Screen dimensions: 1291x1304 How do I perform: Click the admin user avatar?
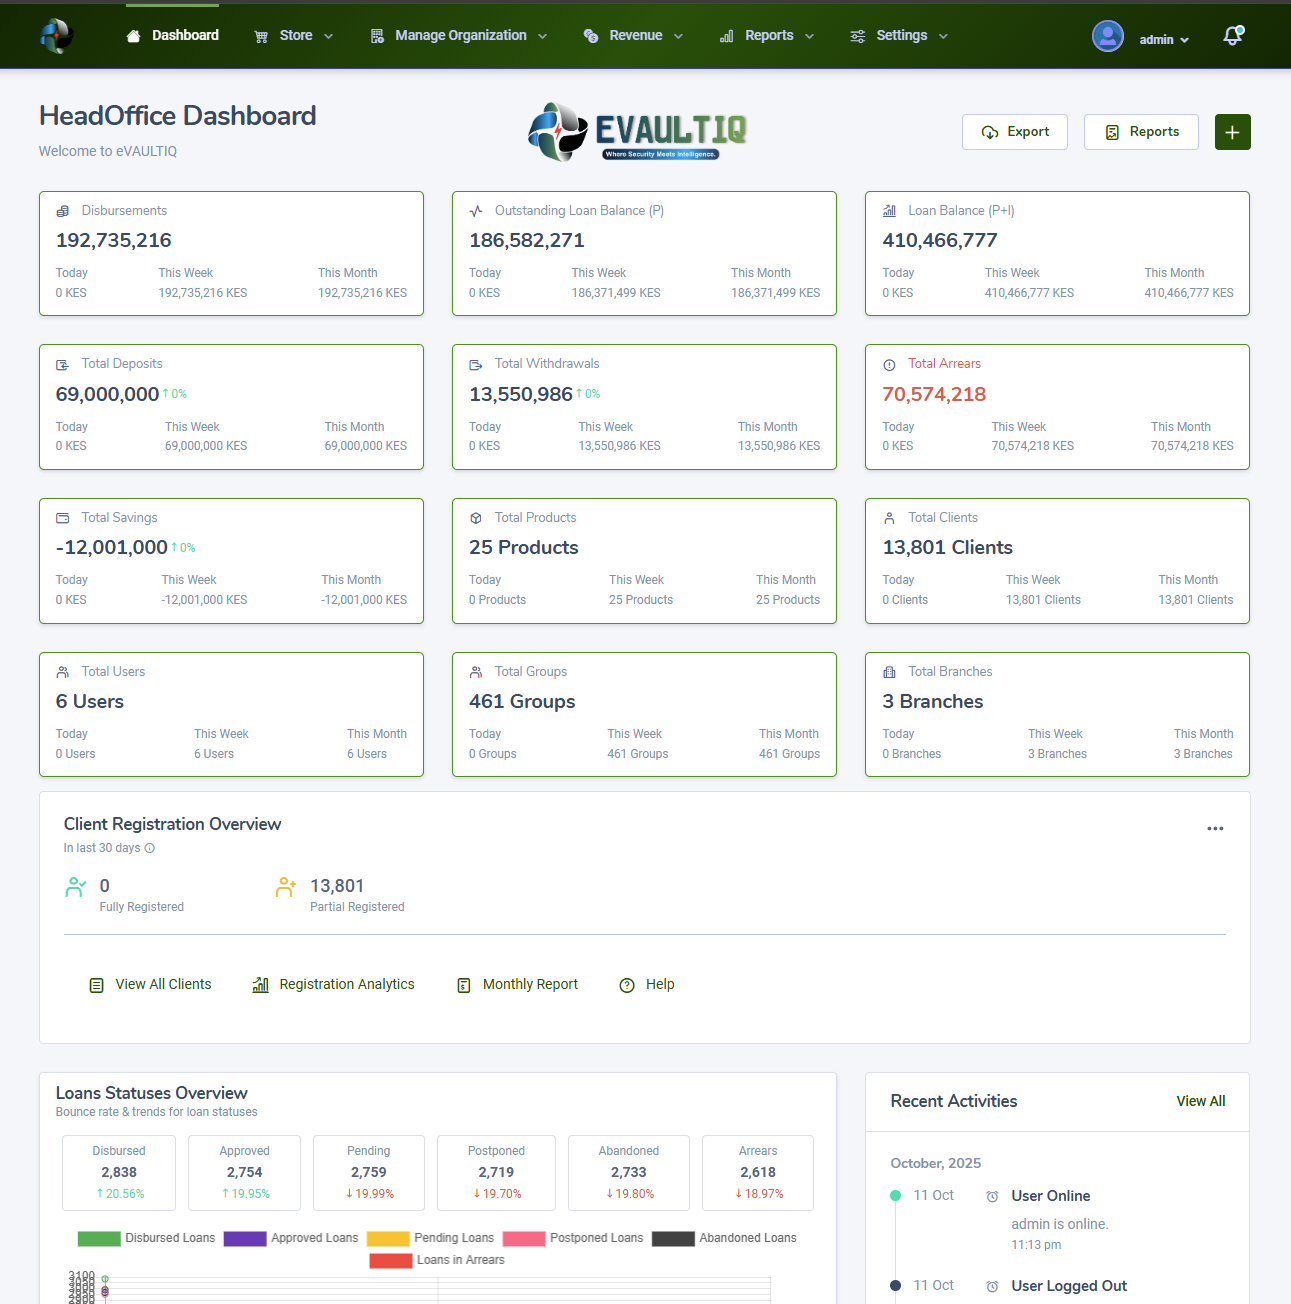click(1107, 36)
